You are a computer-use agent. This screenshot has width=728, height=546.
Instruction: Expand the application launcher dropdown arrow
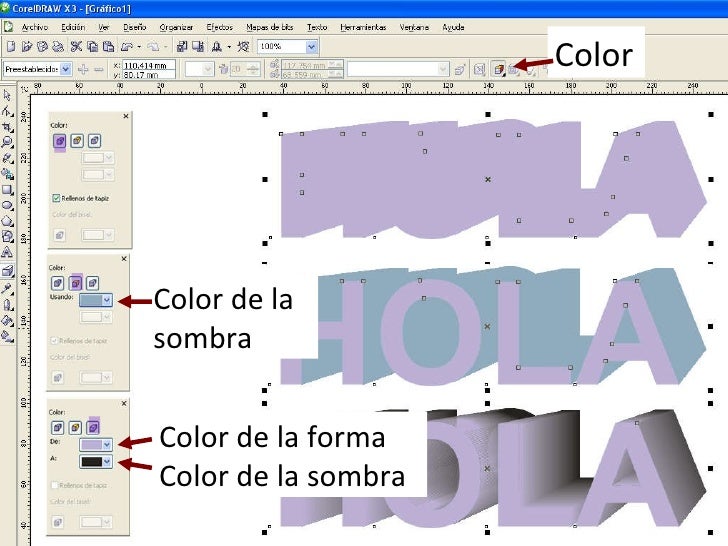click(229, 46)
